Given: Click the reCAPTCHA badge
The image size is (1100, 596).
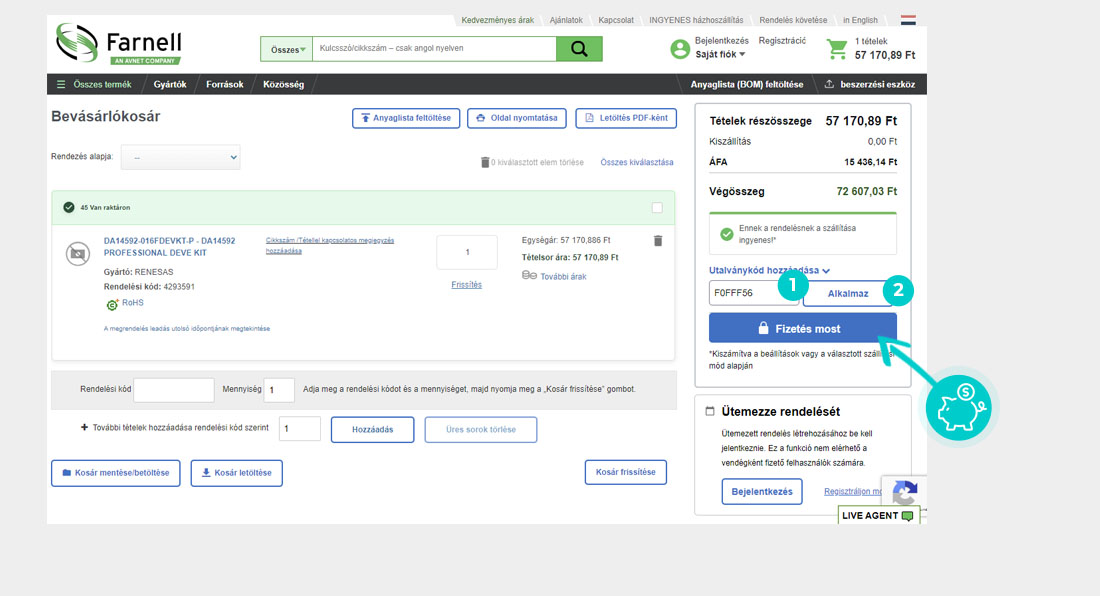Looking at the screenshot, I should click(904, 491).
